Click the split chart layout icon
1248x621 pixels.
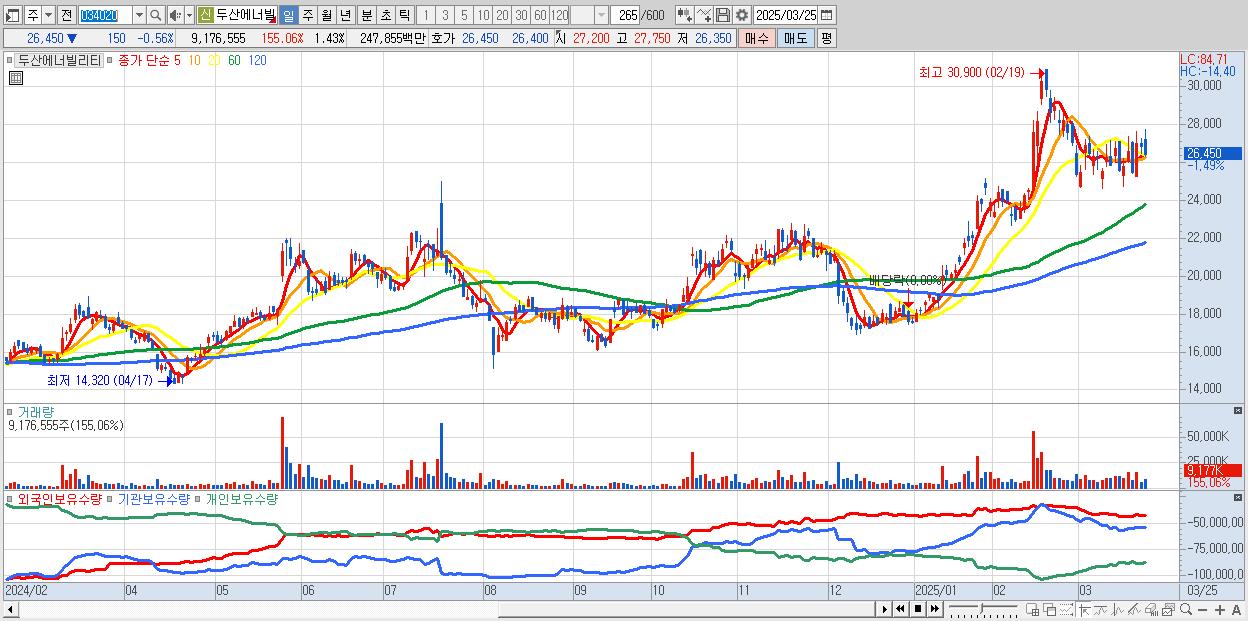1032,609
